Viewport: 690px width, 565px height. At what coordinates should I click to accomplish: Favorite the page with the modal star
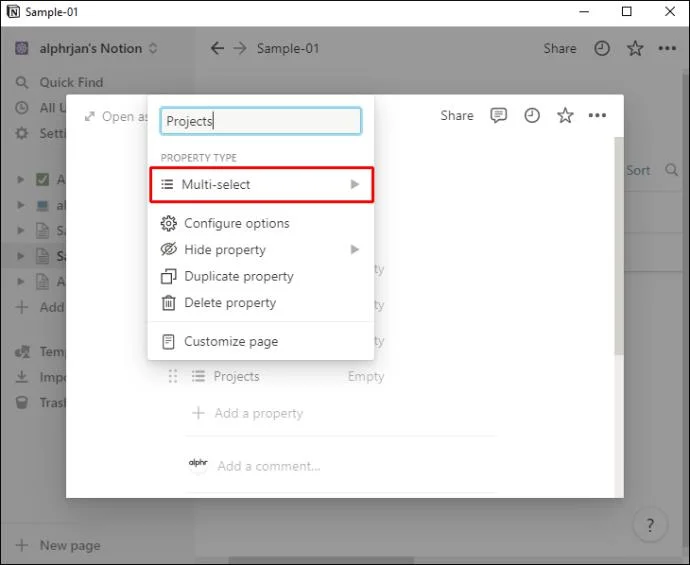point(565,116)
